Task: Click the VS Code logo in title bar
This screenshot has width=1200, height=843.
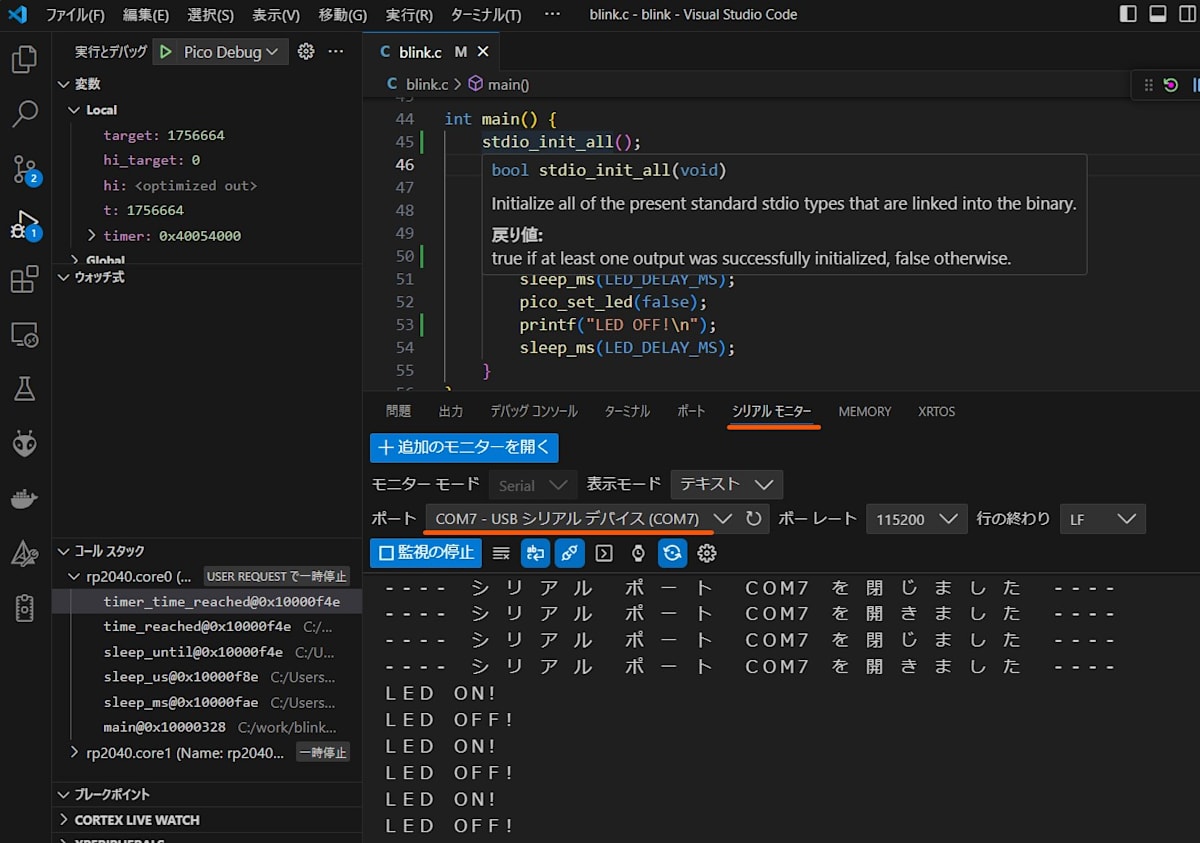Action: pyautogui.click(x=17, y=15)
